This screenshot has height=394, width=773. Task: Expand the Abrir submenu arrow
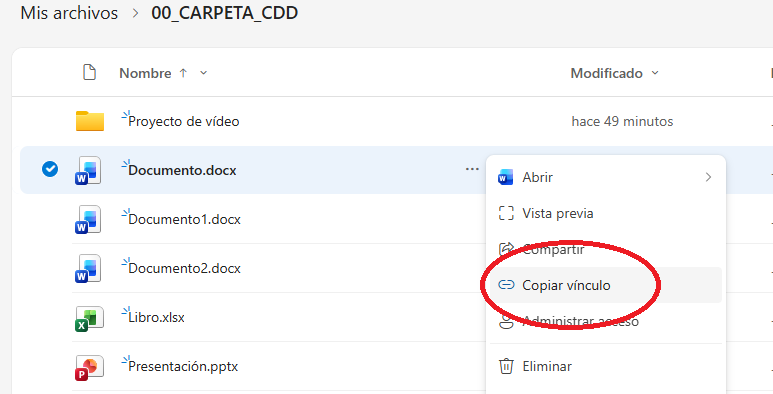point(708,177)
